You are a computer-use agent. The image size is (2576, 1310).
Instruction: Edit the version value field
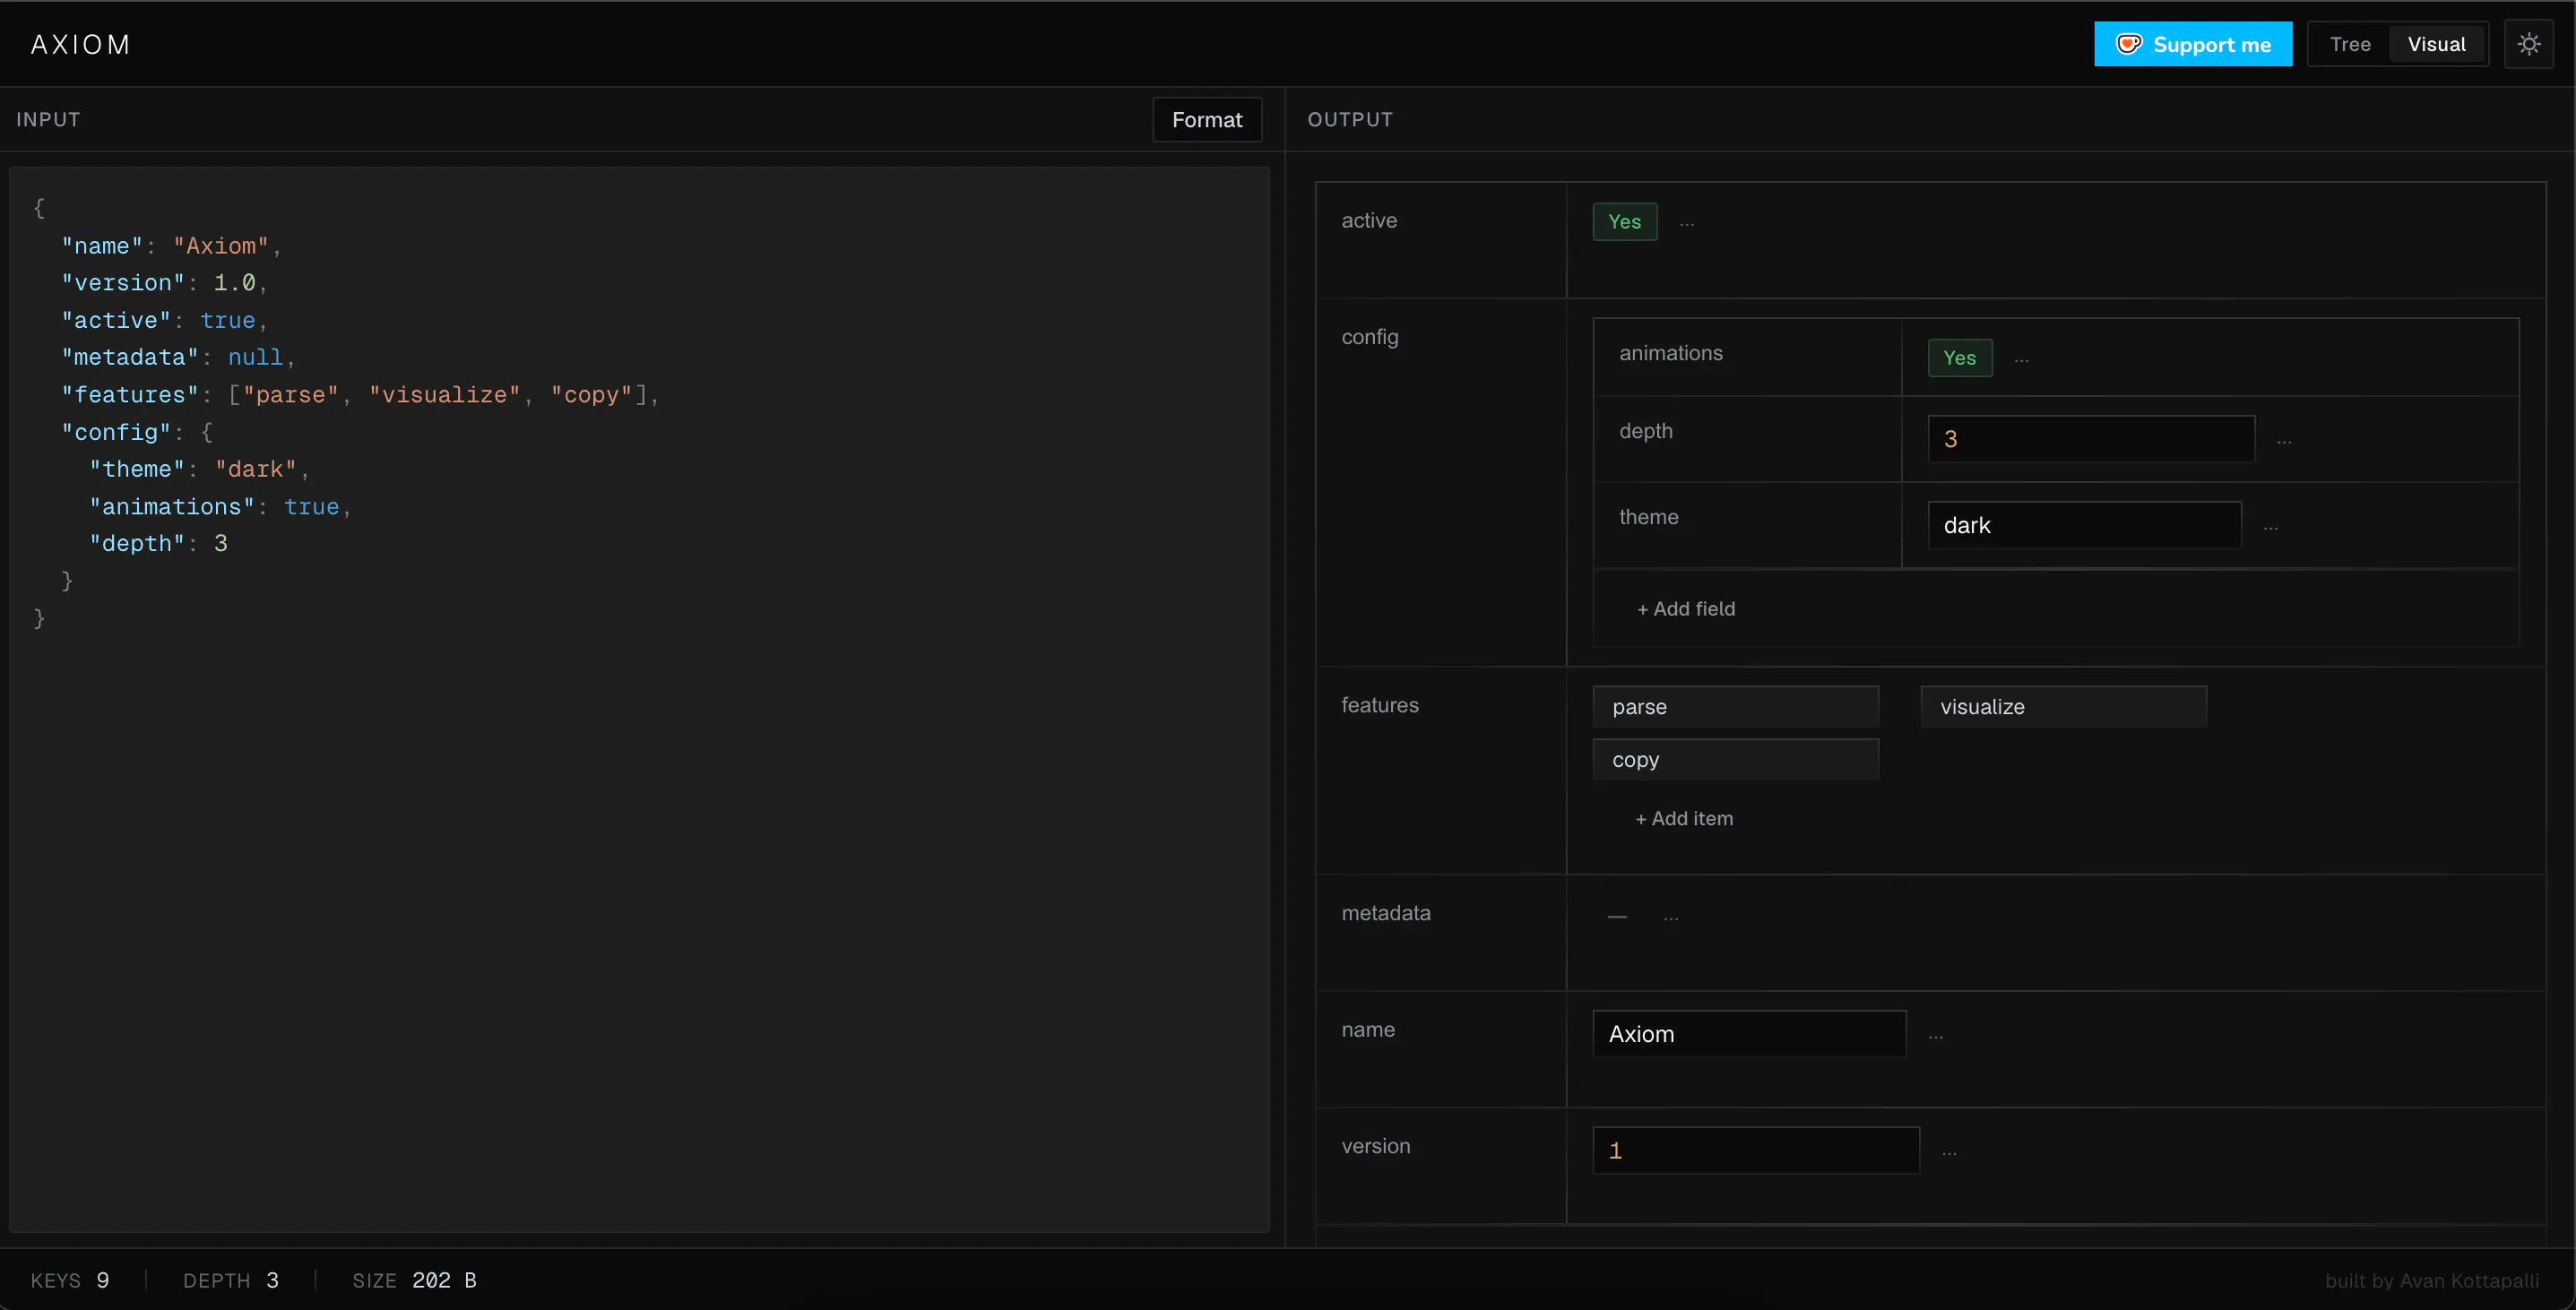[x=1756, y=1151]
